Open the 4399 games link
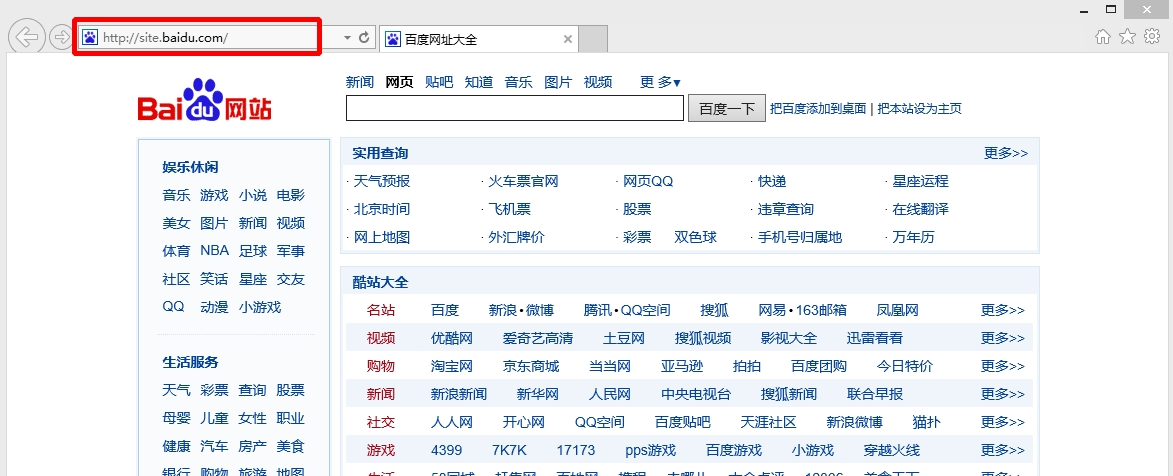The image size is (1173, 476). tap(447, 450)
